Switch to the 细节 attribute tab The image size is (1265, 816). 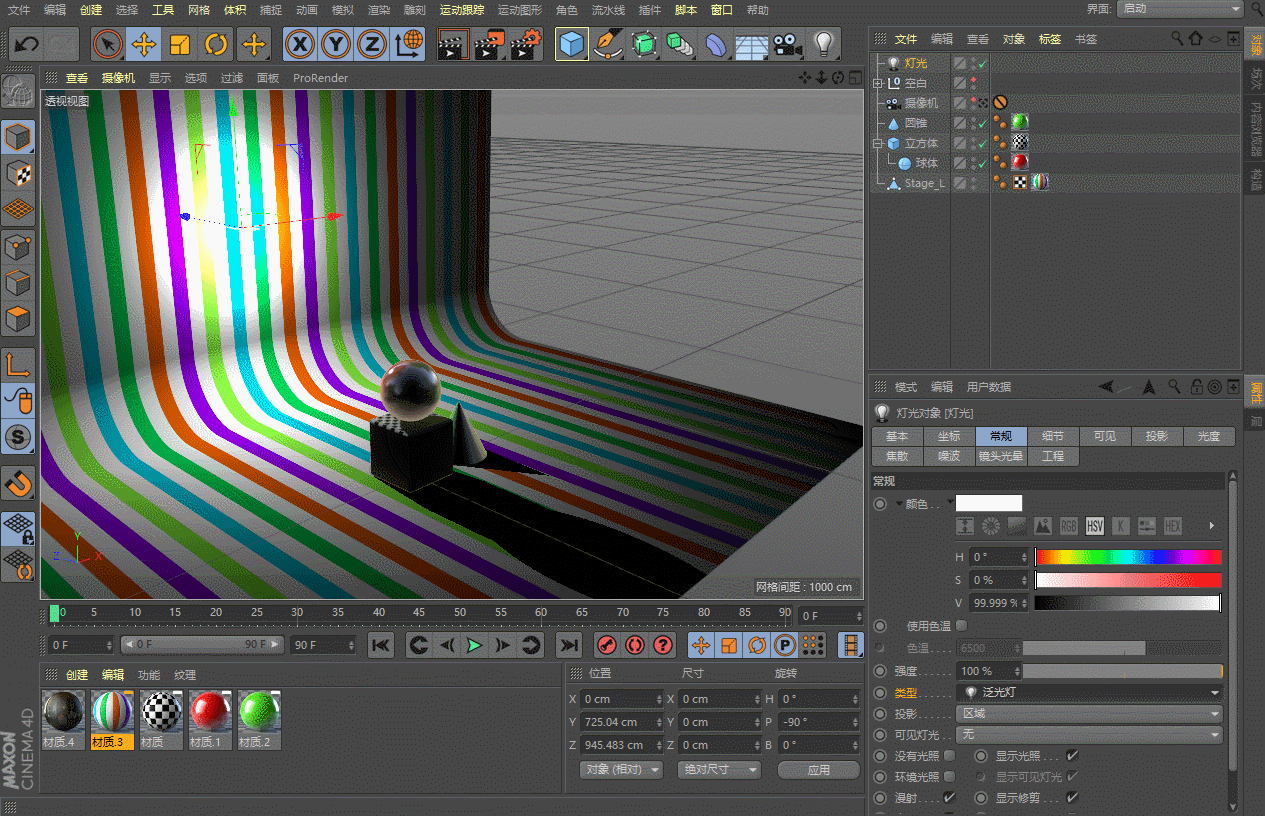[1052, 436]
